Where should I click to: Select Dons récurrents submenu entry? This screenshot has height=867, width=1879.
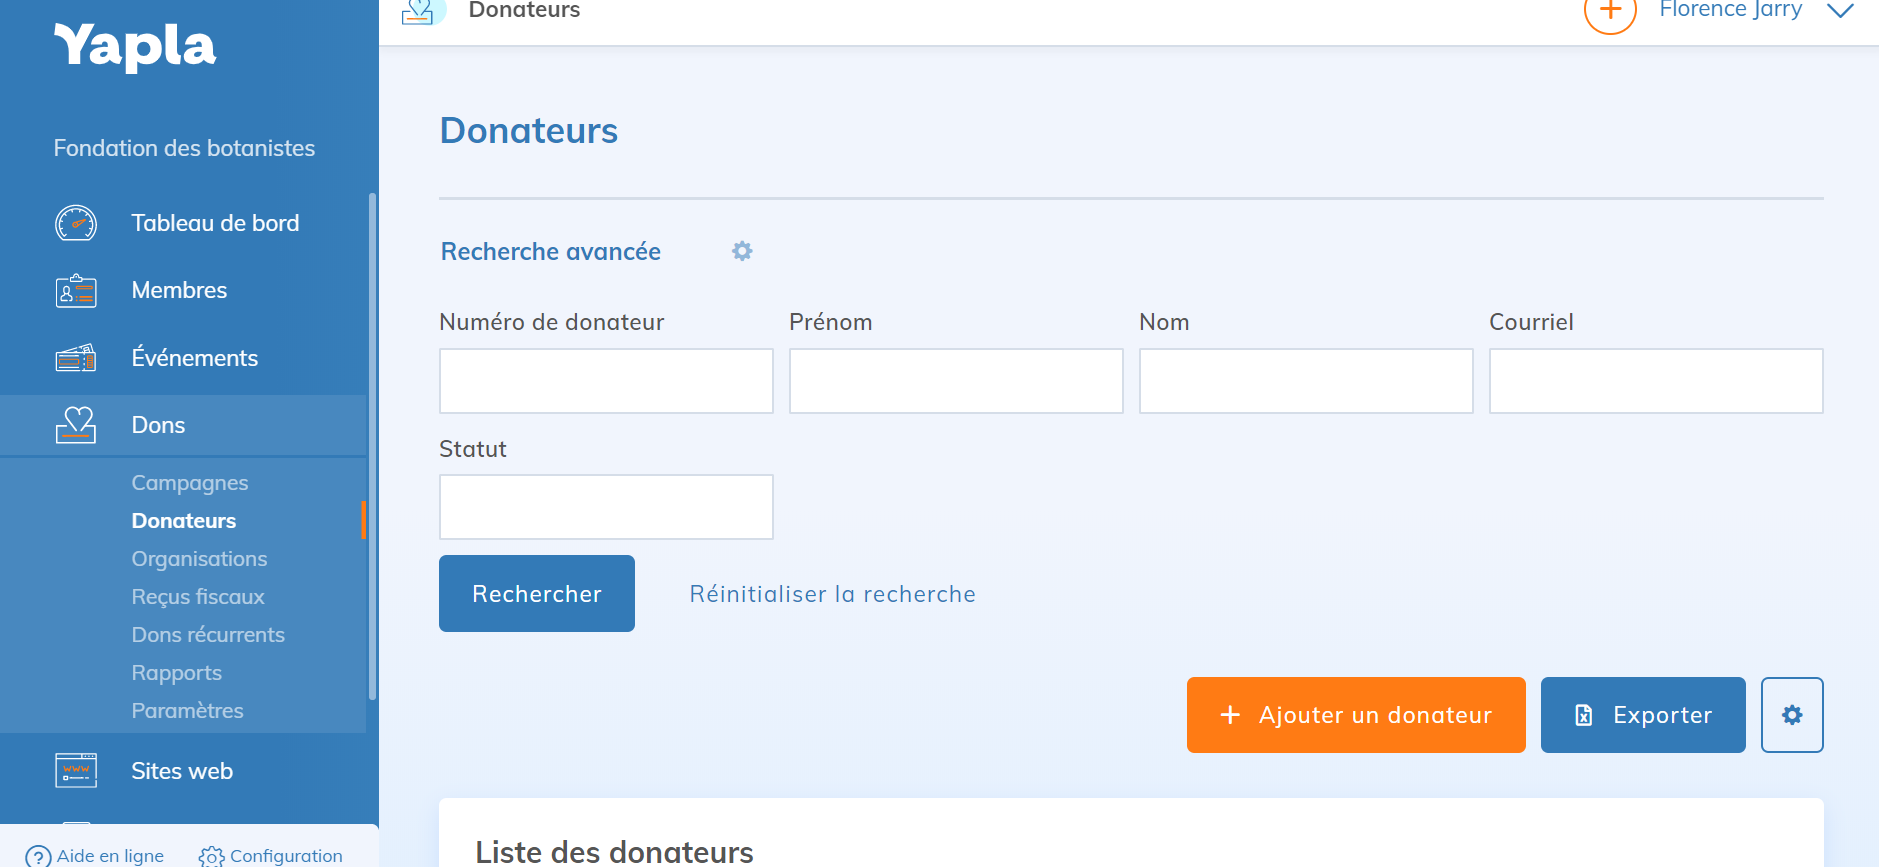[208, 635]
